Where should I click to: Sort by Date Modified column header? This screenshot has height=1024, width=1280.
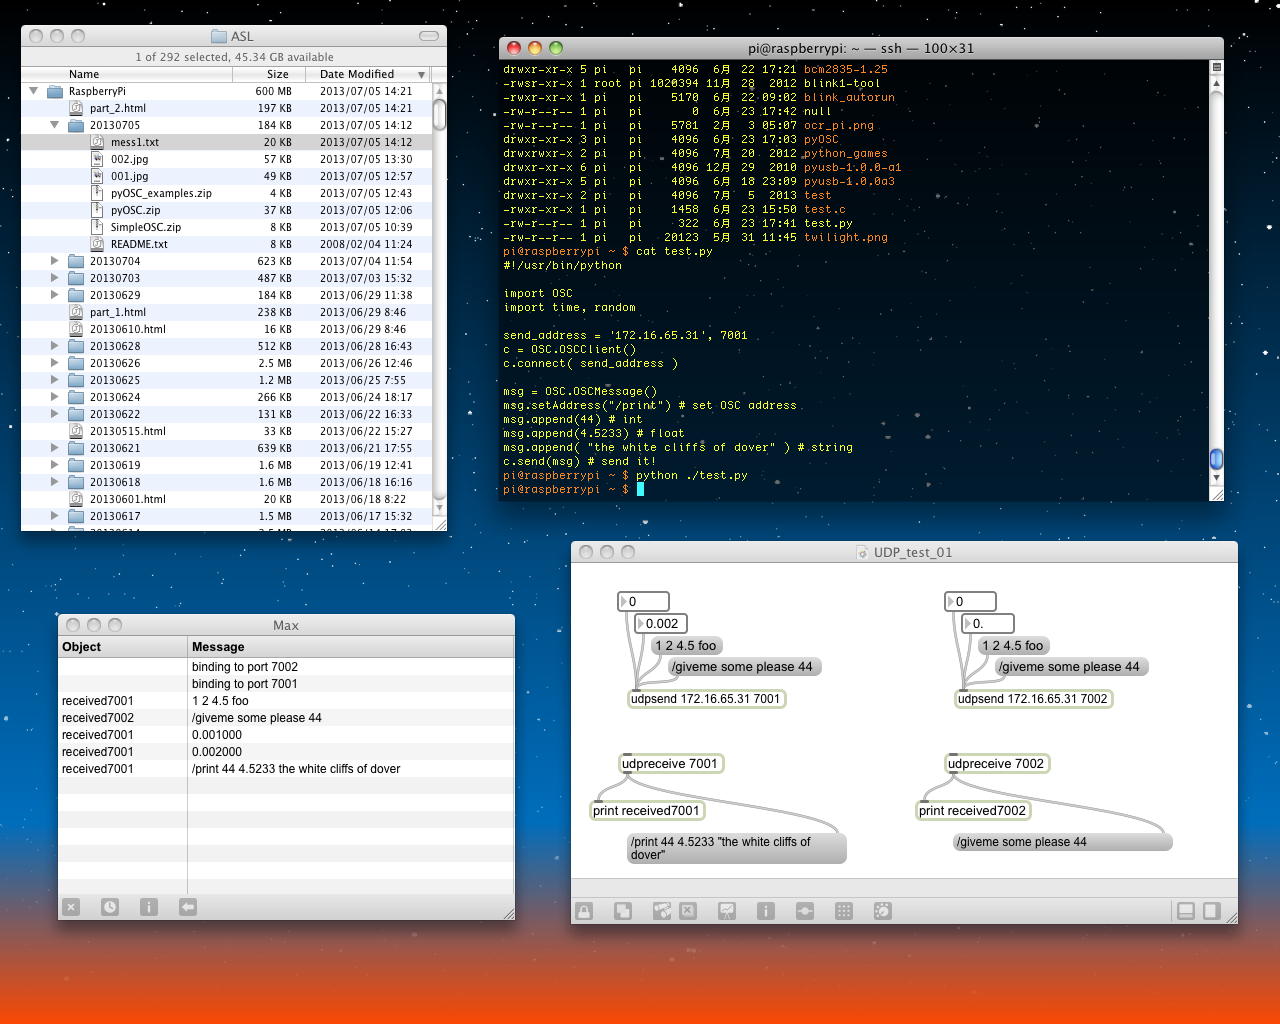pos(357,74)
